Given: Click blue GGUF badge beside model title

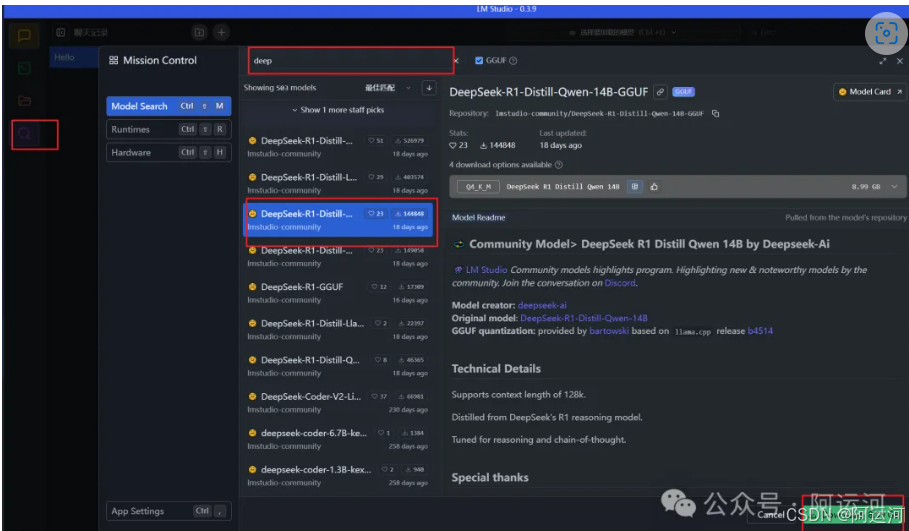Looking at the screenshot, I should pos(683,92).
